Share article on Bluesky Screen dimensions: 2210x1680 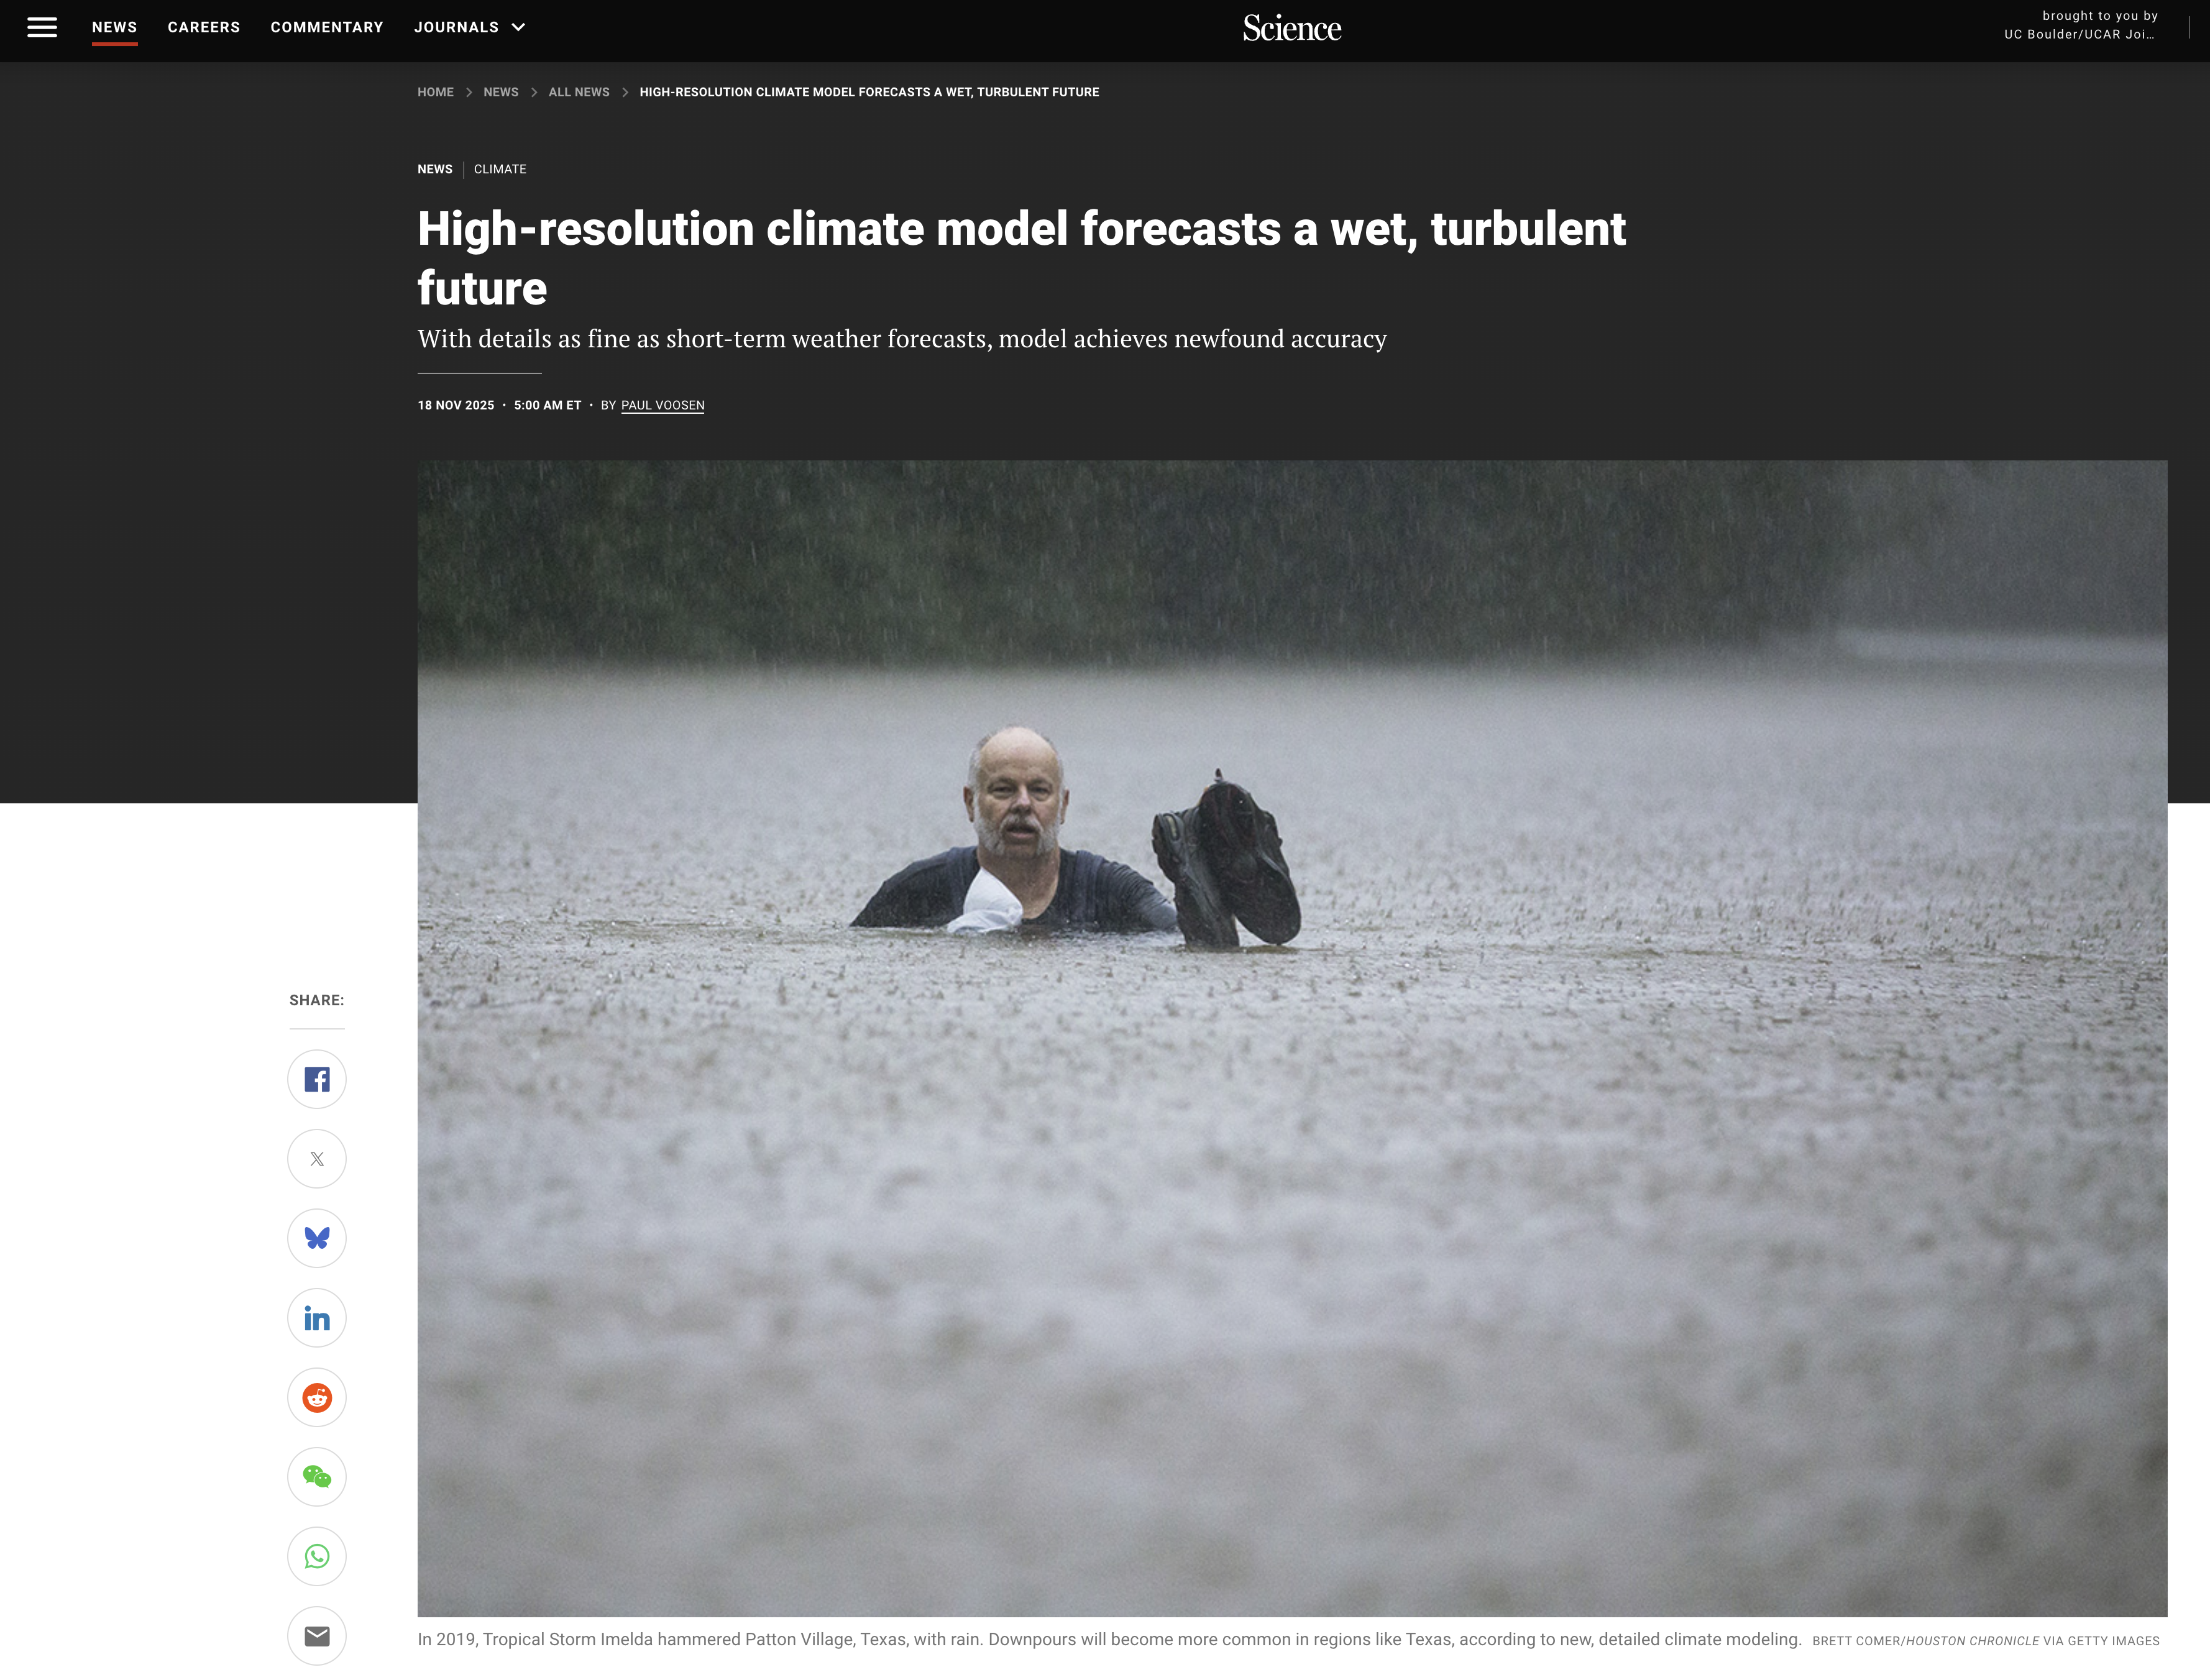click(x=317, y=1238)
